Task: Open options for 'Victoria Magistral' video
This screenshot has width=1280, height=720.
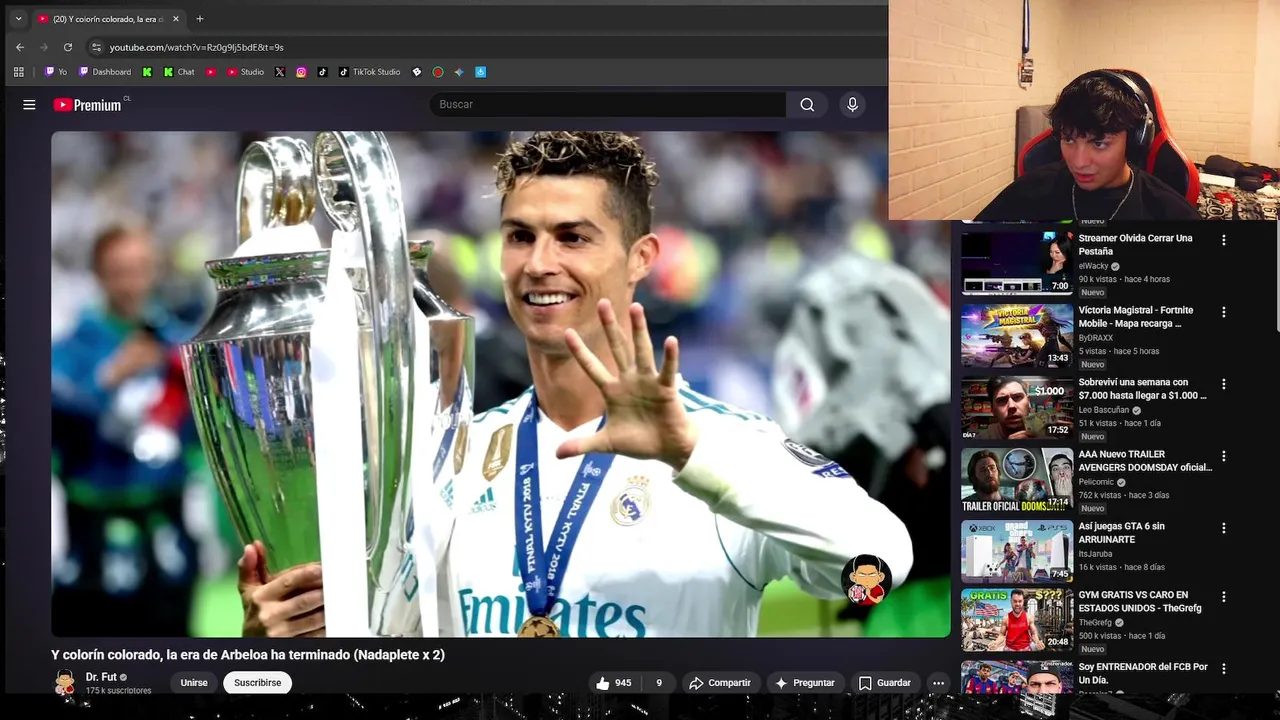Action: point(1223,312)
